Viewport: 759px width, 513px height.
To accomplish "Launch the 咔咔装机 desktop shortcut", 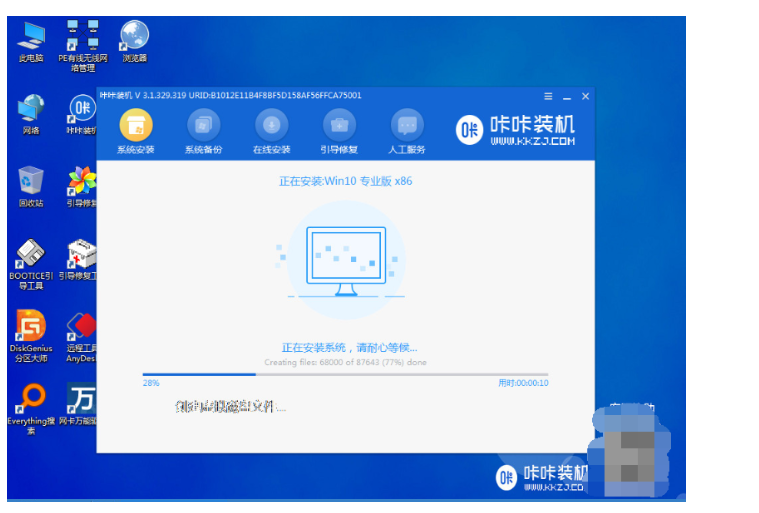I will [82, 114].
